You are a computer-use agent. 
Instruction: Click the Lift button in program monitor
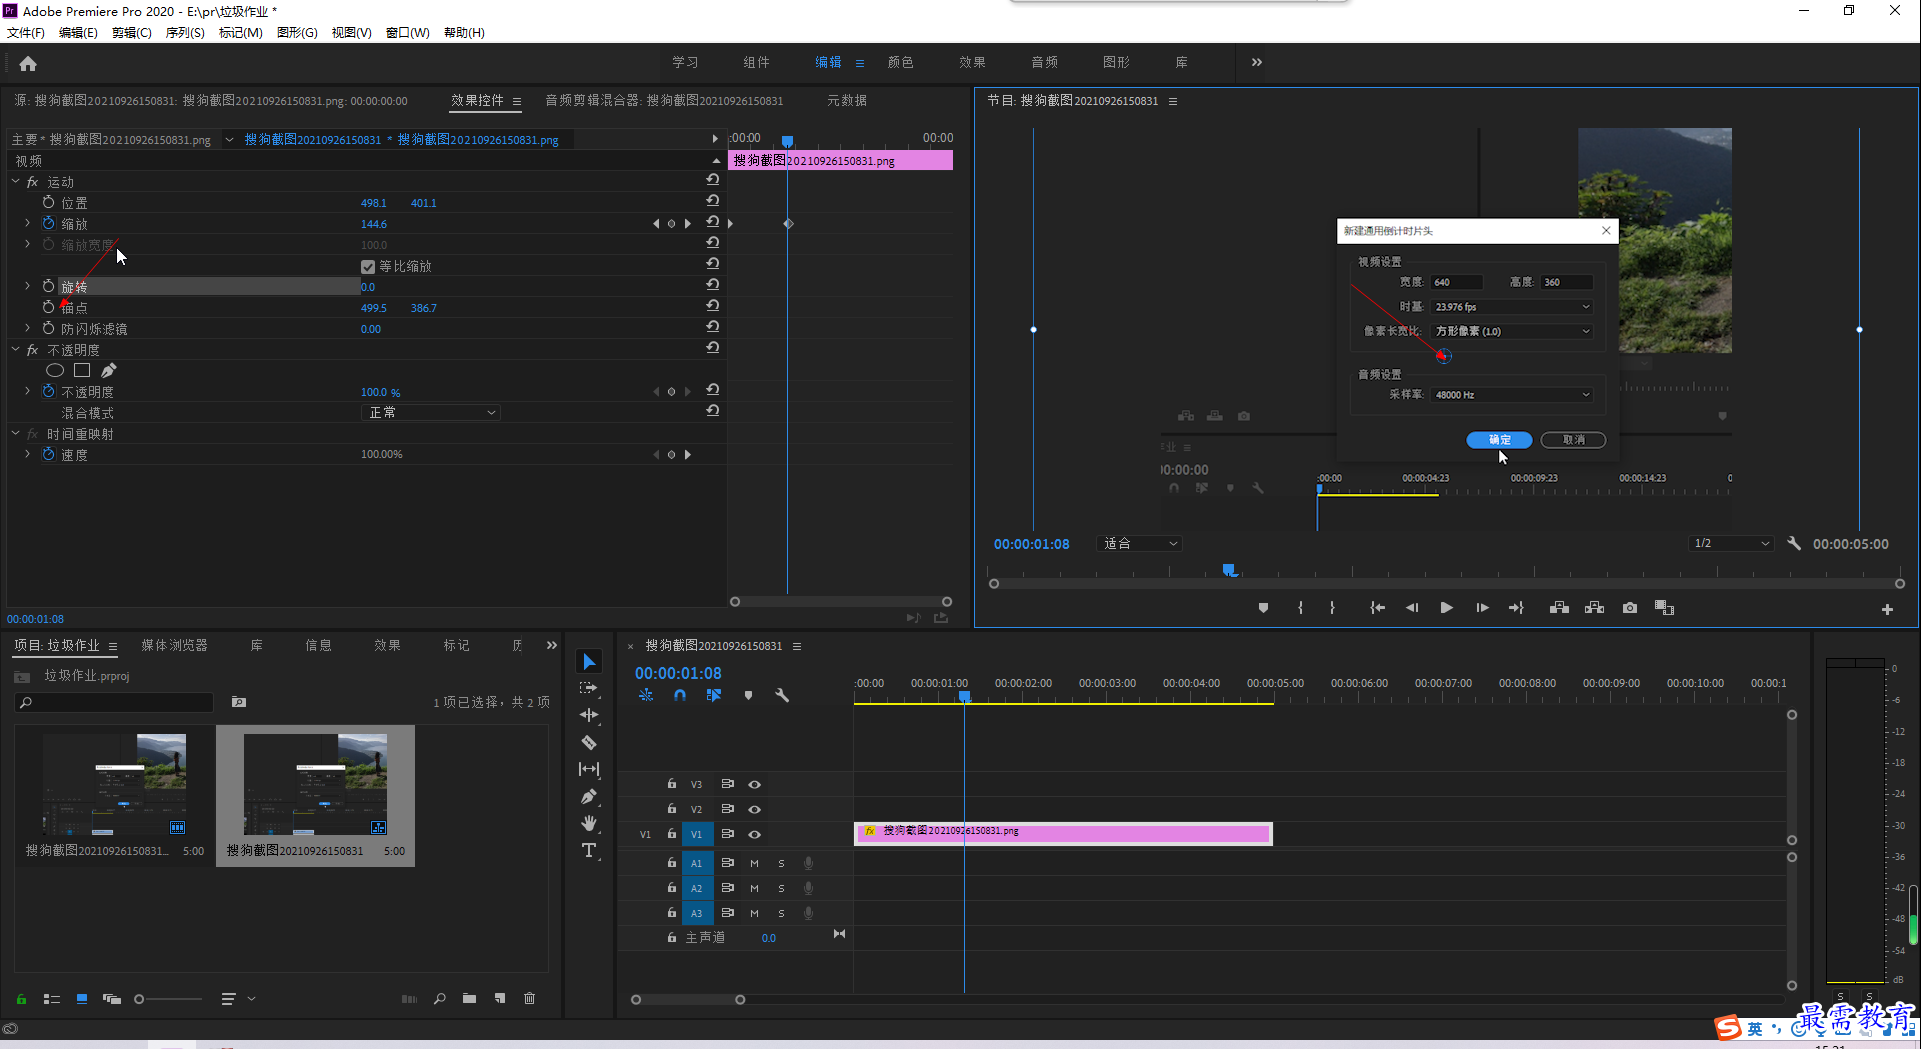[1559, 608]
